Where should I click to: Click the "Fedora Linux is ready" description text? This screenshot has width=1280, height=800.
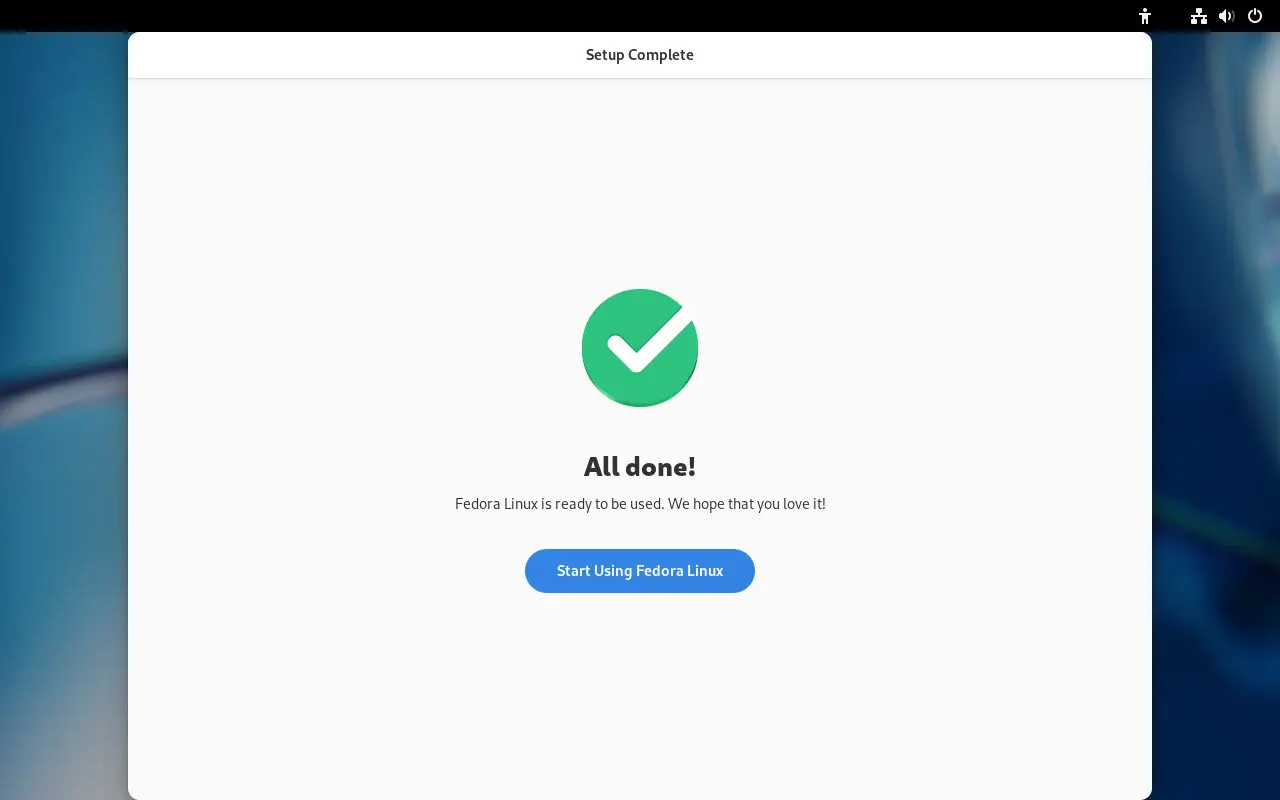(559, 504)
